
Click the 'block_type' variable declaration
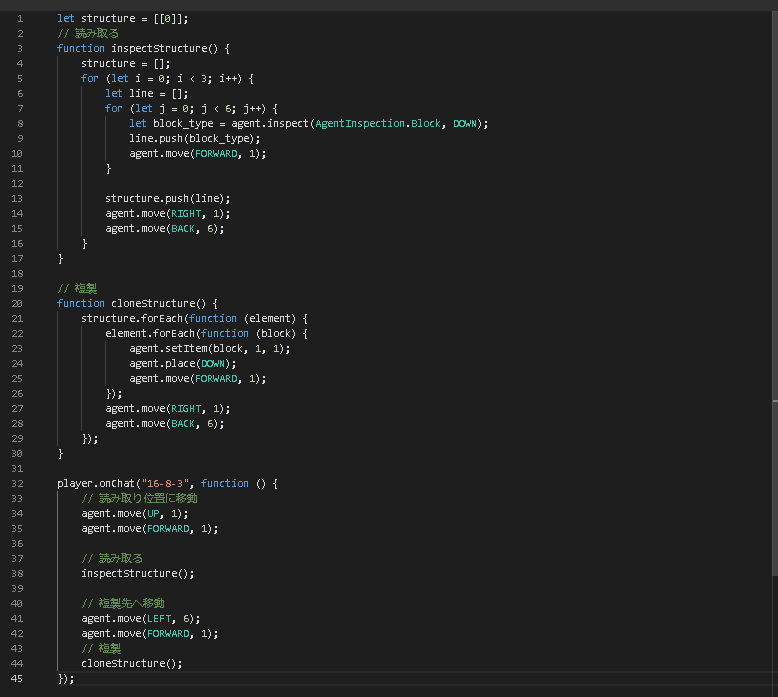183,123
